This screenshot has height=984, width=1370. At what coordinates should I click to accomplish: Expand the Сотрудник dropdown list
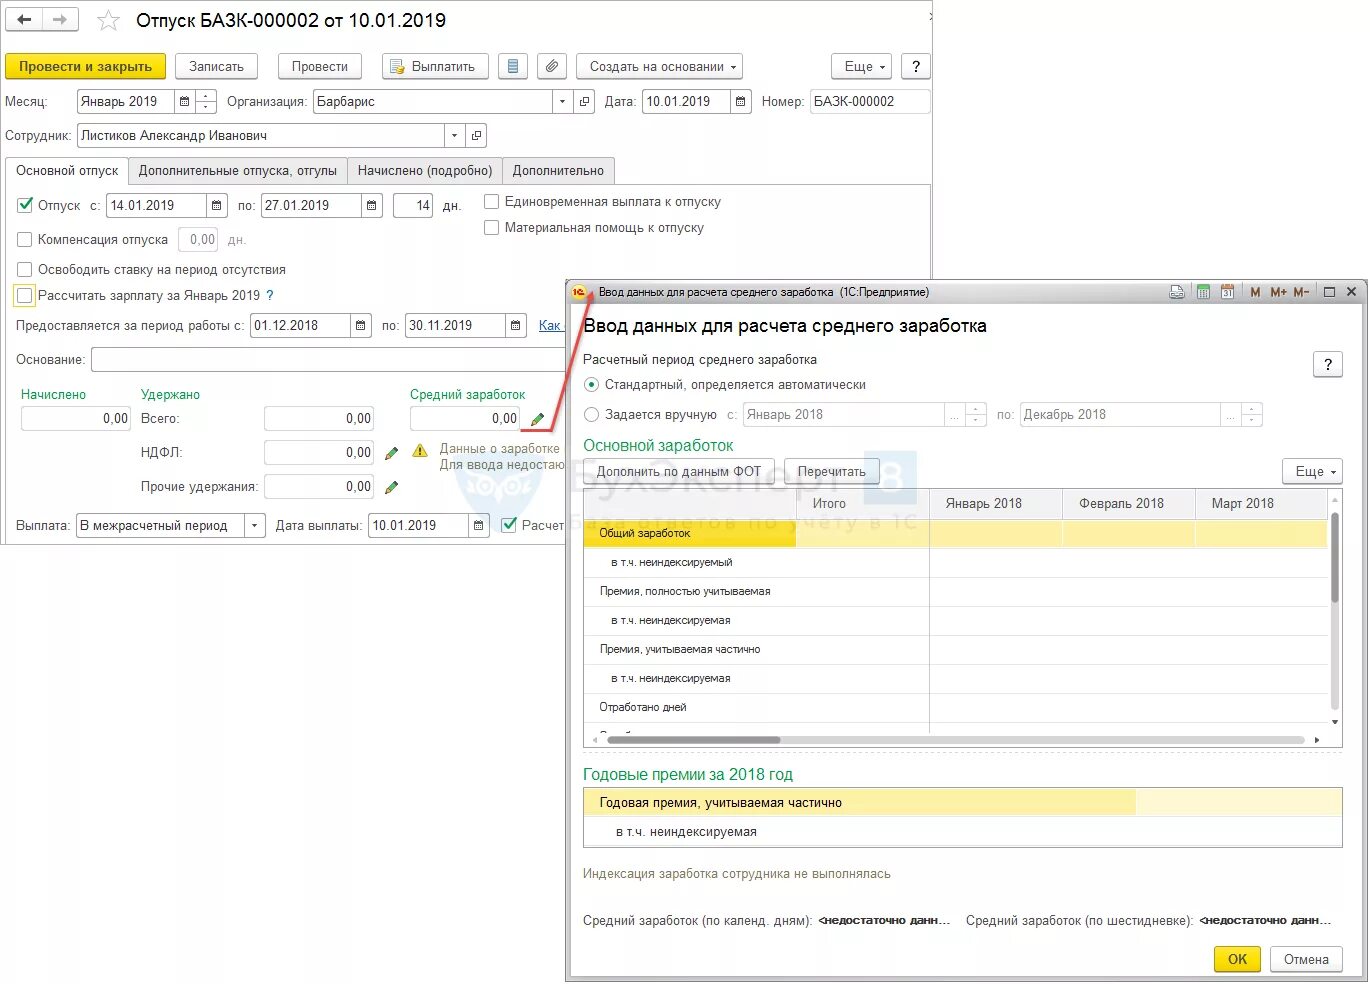454,135
